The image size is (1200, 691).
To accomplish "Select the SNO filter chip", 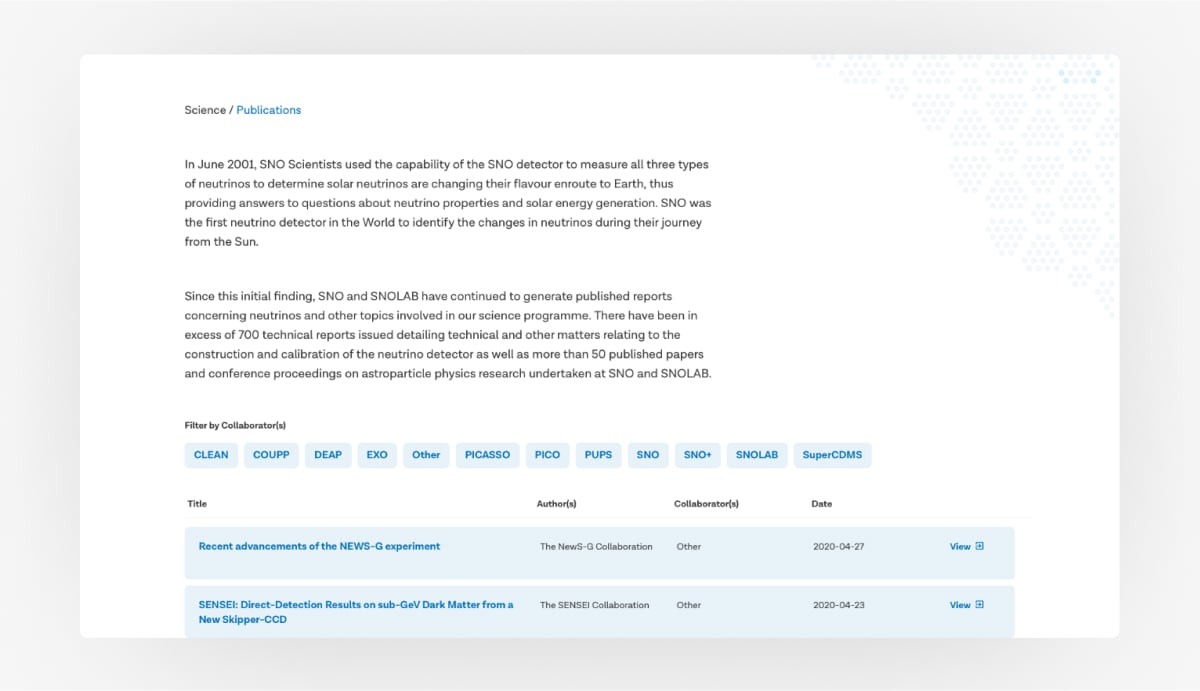I will click(648, 455).
